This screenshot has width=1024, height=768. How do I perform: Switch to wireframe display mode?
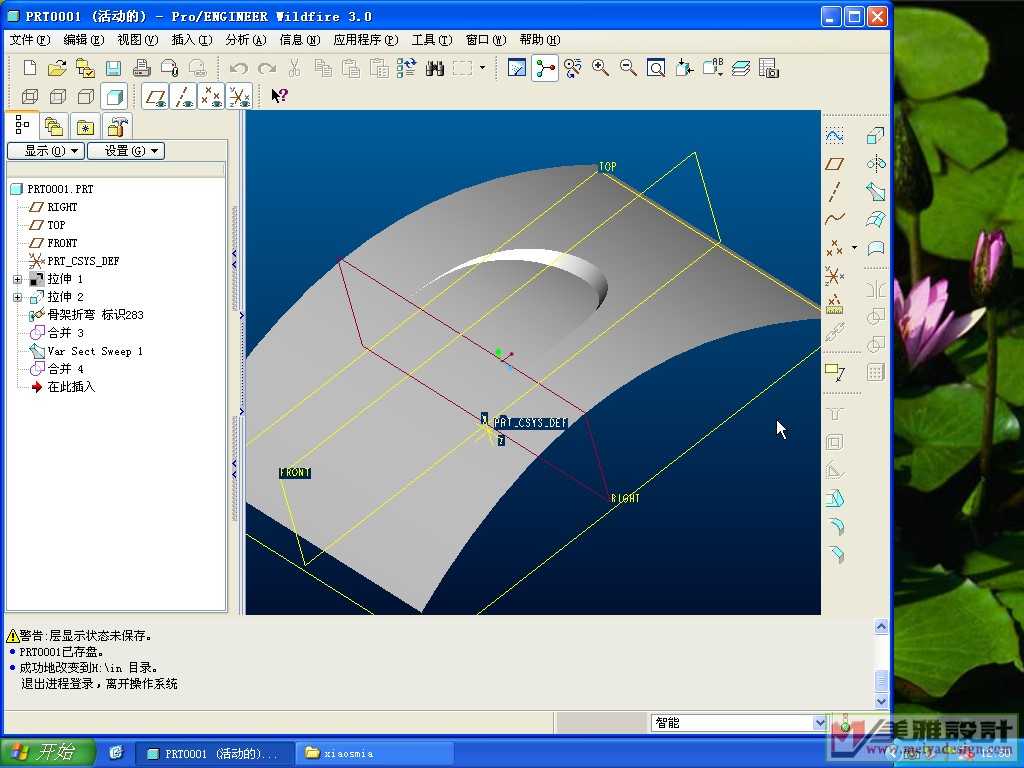[29, 97]
